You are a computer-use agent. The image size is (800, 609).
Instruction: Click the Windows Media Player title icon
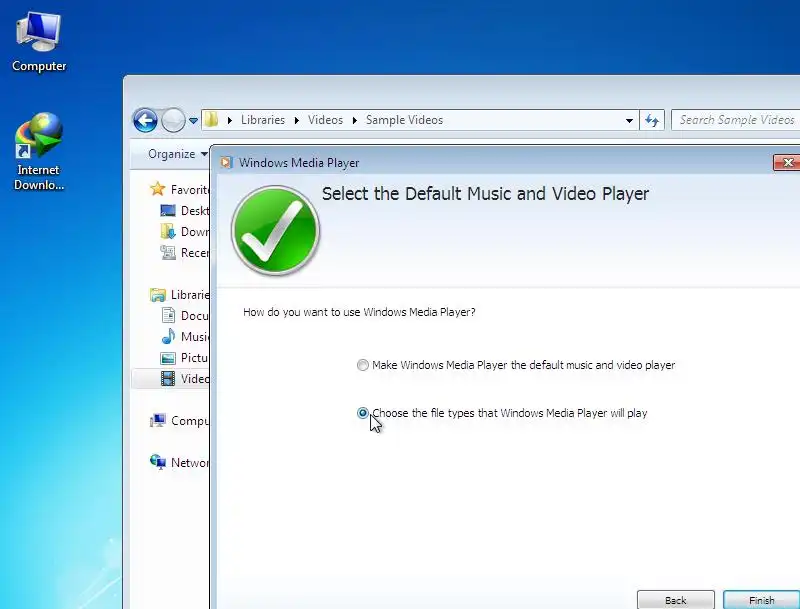tap(226, 163)
